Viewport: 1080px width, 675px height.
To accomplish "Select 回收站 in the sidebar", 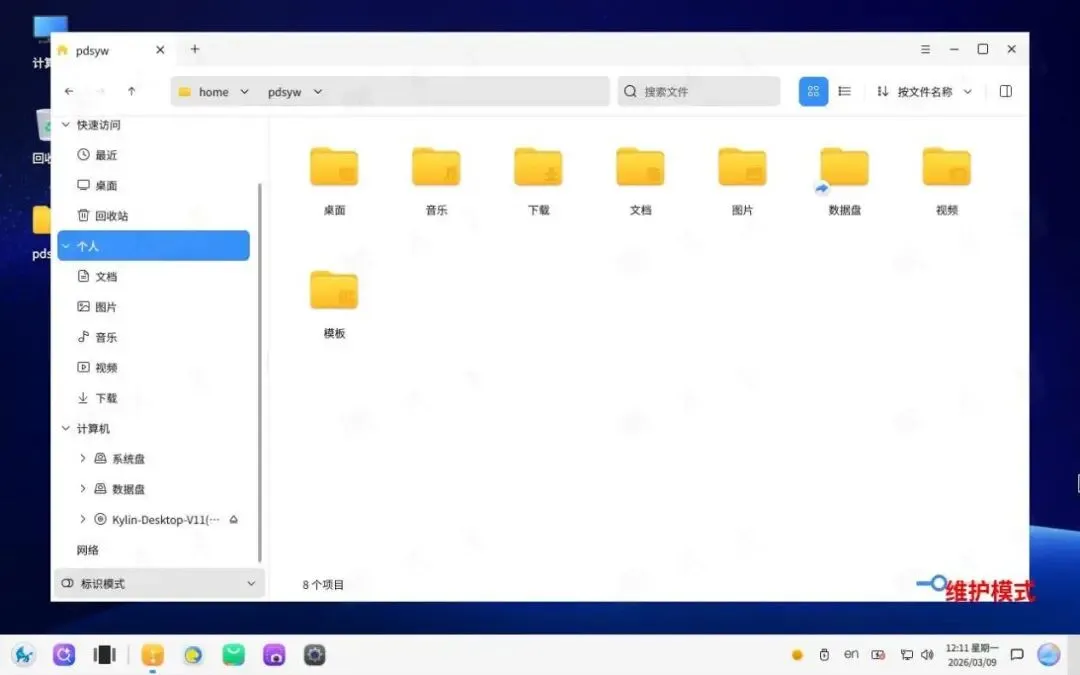I will (112, 216).
